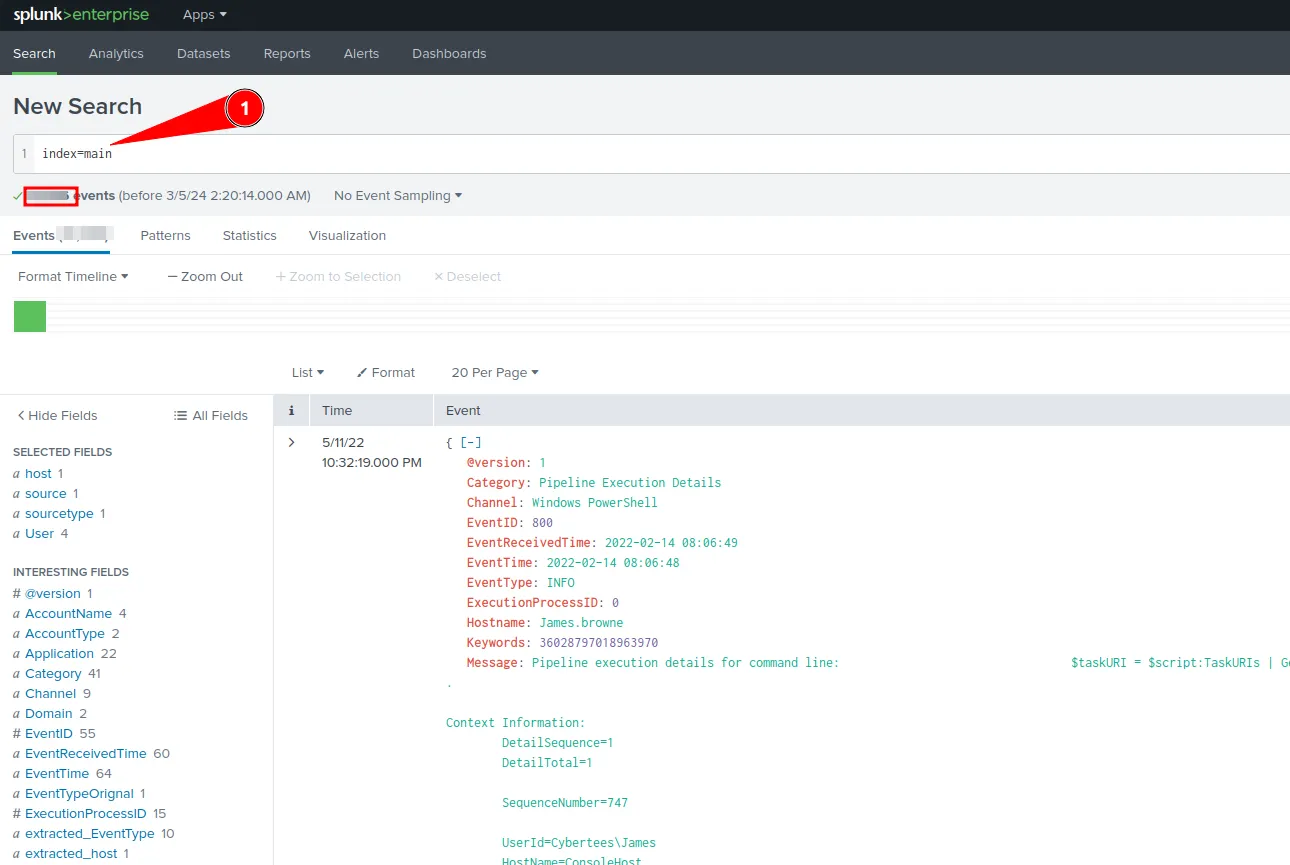Image resolution: width=1290 pixels, height=865 pixels.
Task: Click the 'a' string icon beside Channel field
Action: coord(16,693)
